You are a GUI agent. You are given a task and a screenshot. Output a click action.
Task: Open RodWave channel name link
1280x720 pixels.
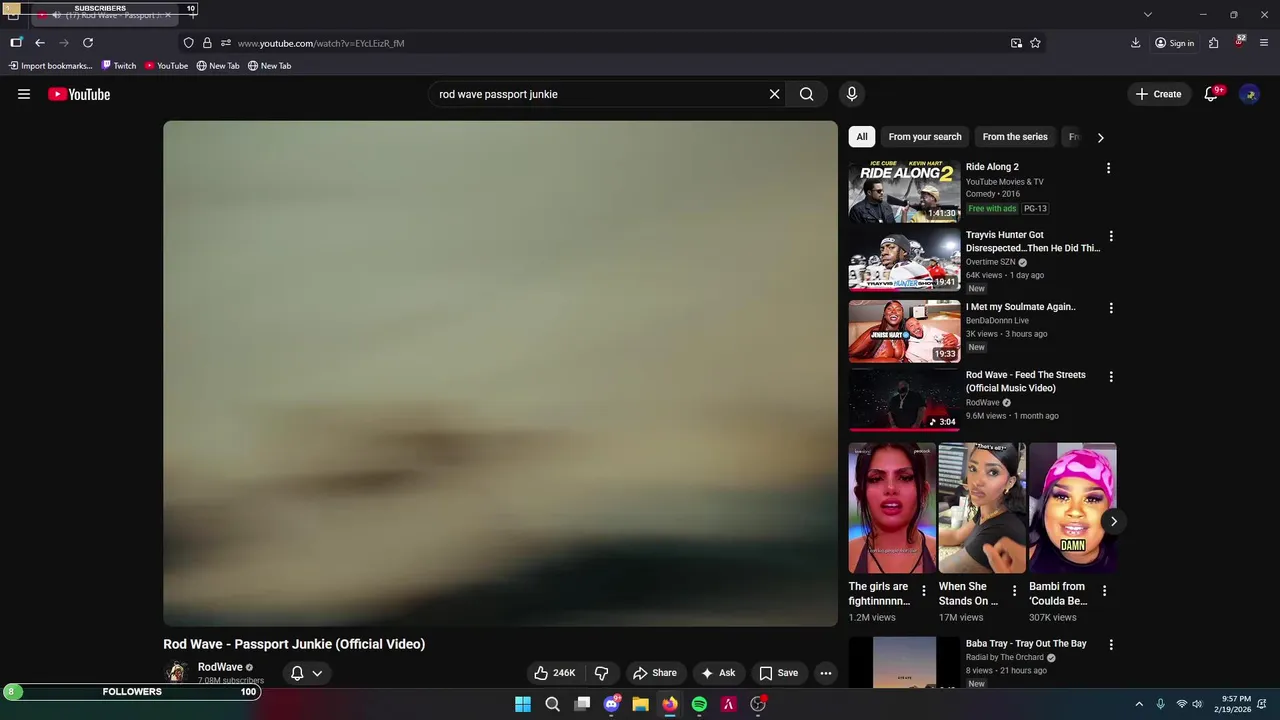(x=220, y=667)
